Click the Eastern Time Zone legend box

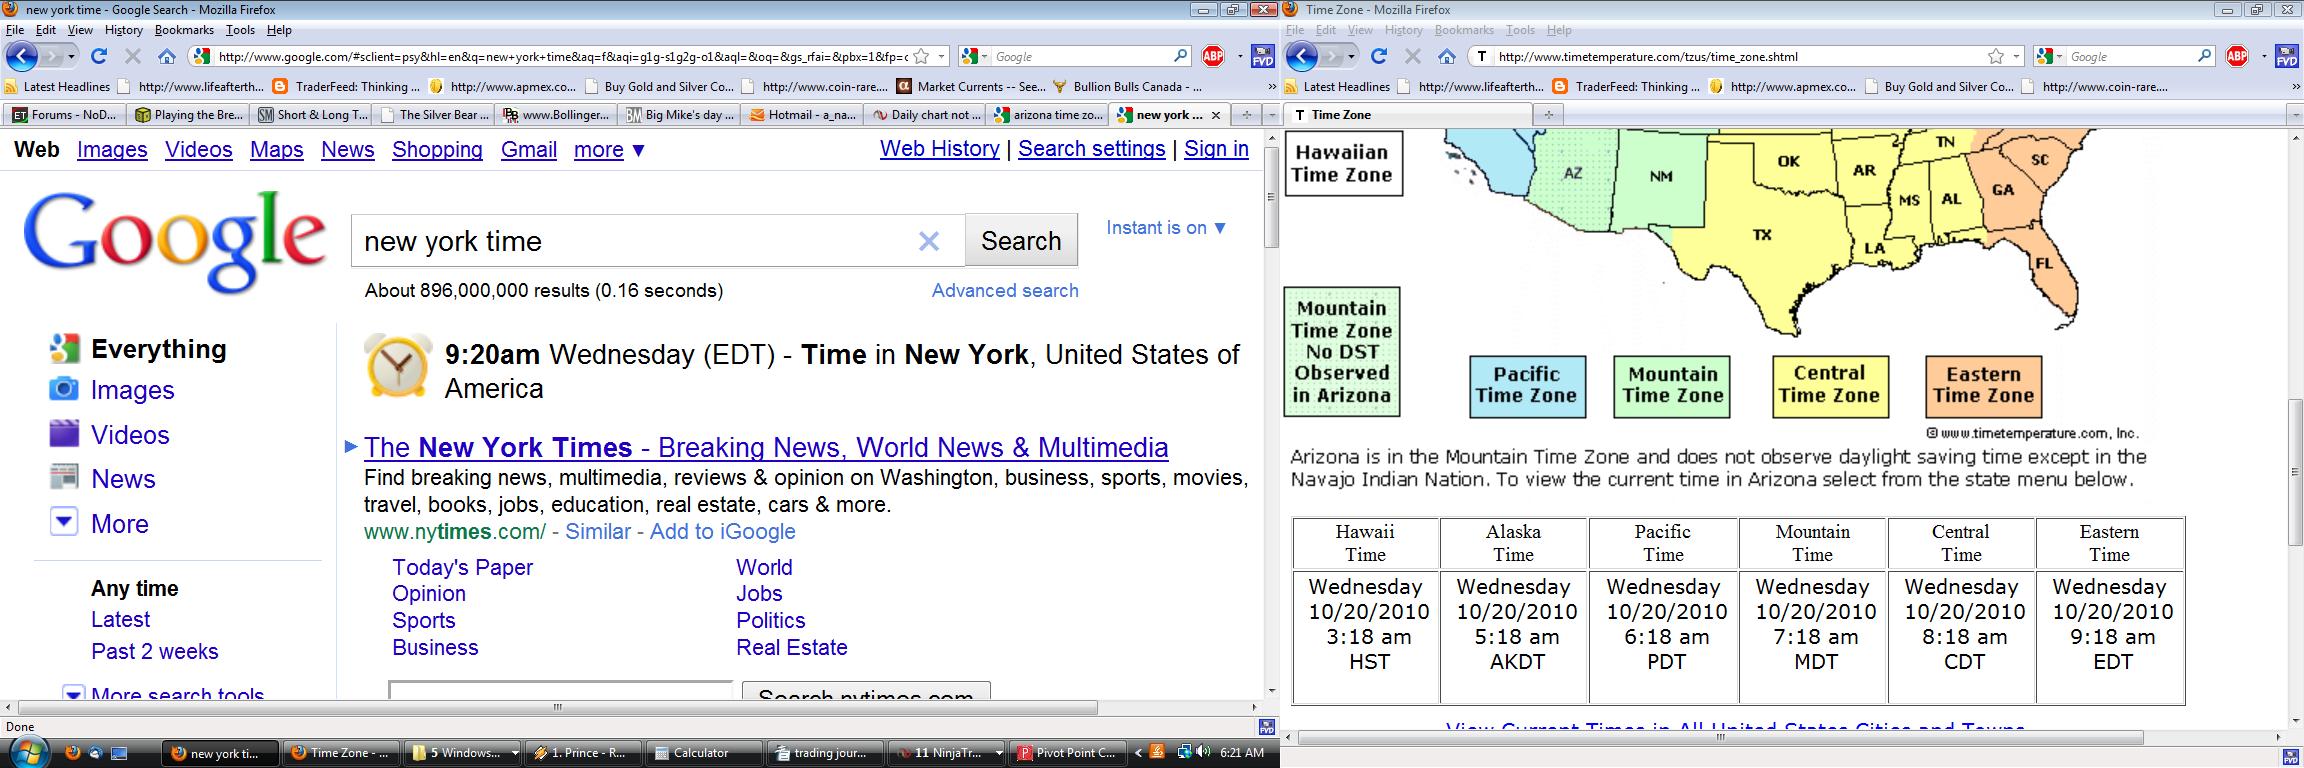[1983, 386]
